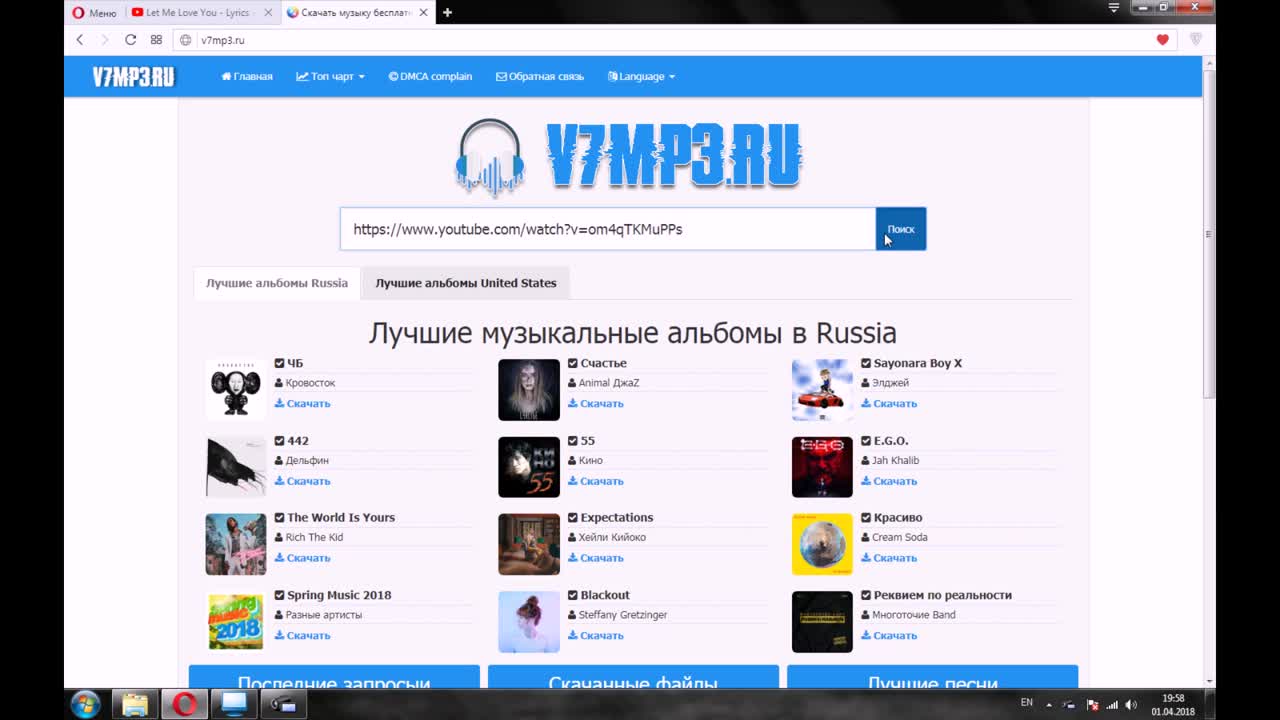Viewport: 1280px width, 720px height.
Task: Click the browser back arrow icon
Action: pyautogui.click(x=80, y=40)
